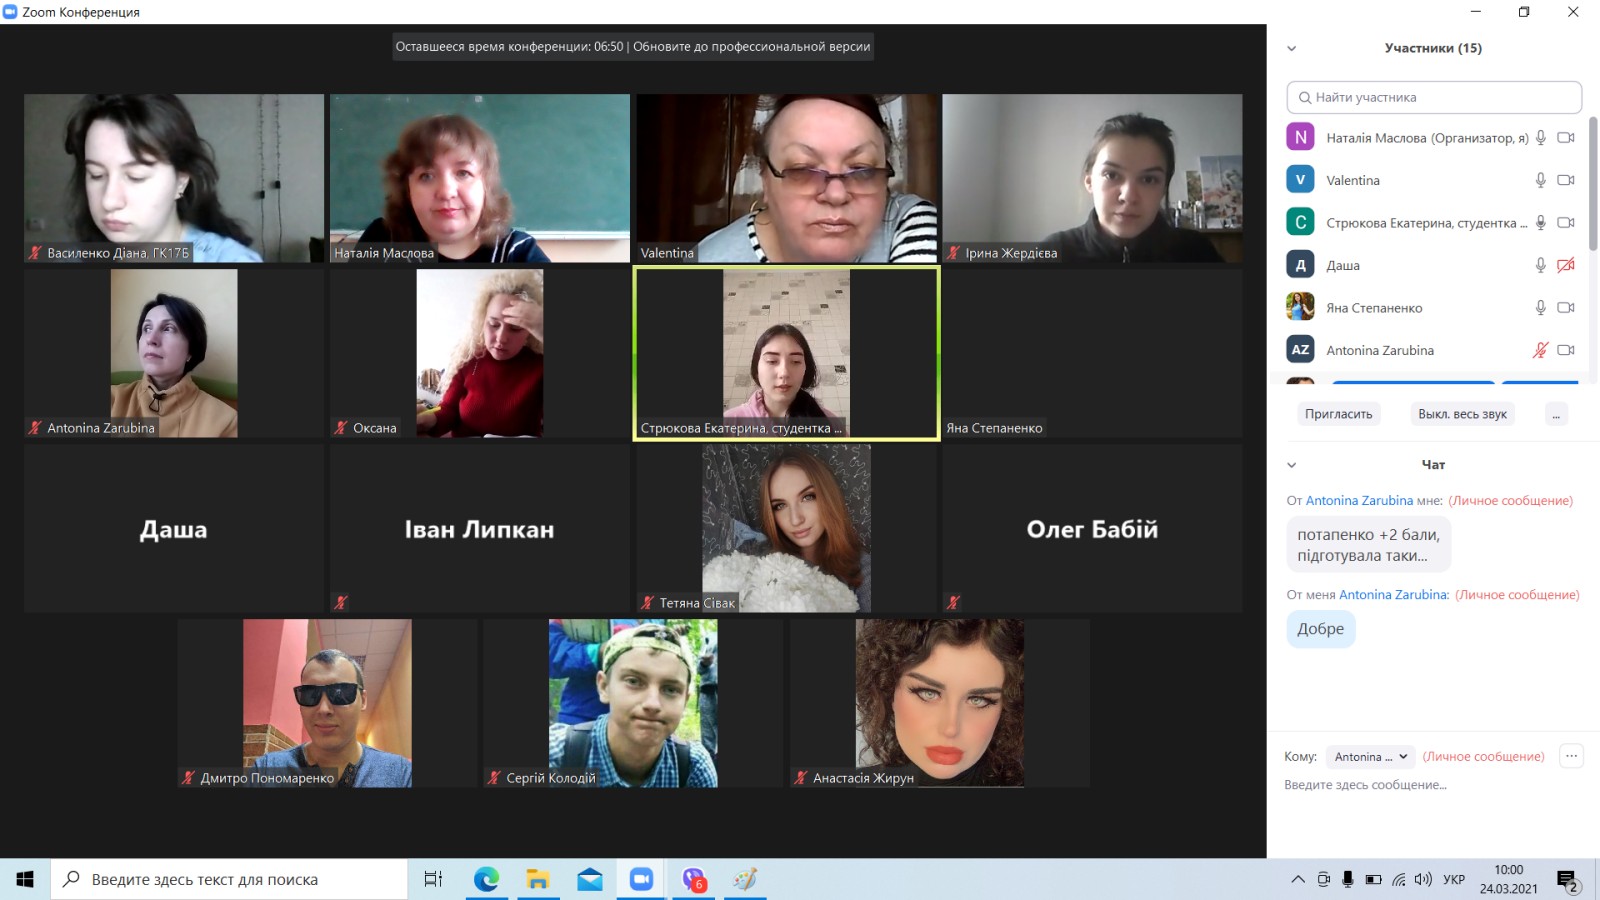This screenshot has height=900, width=1600.
Task: Click the chat message input field
Action: click(x=1430, y=785)
